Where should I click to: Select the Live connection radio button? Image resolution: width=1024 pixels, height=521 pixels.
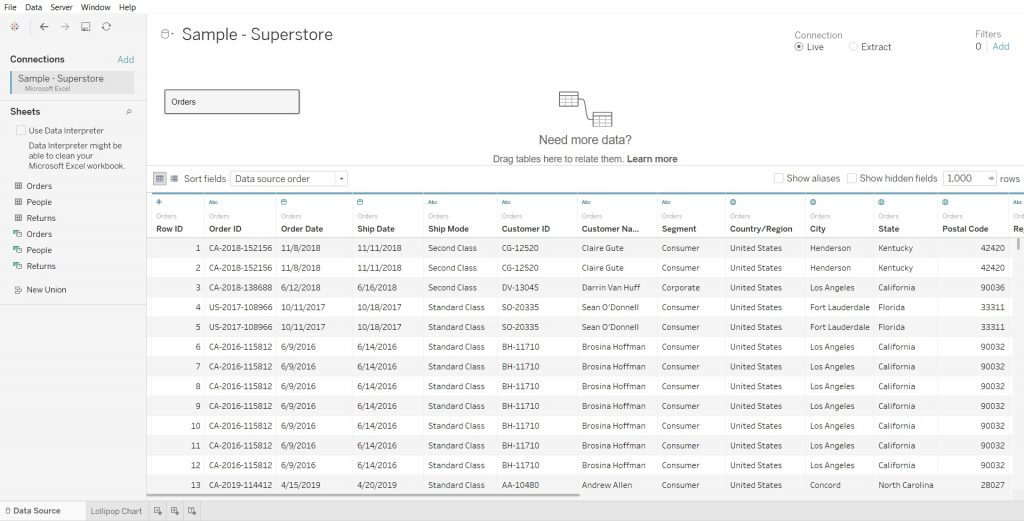799,47
